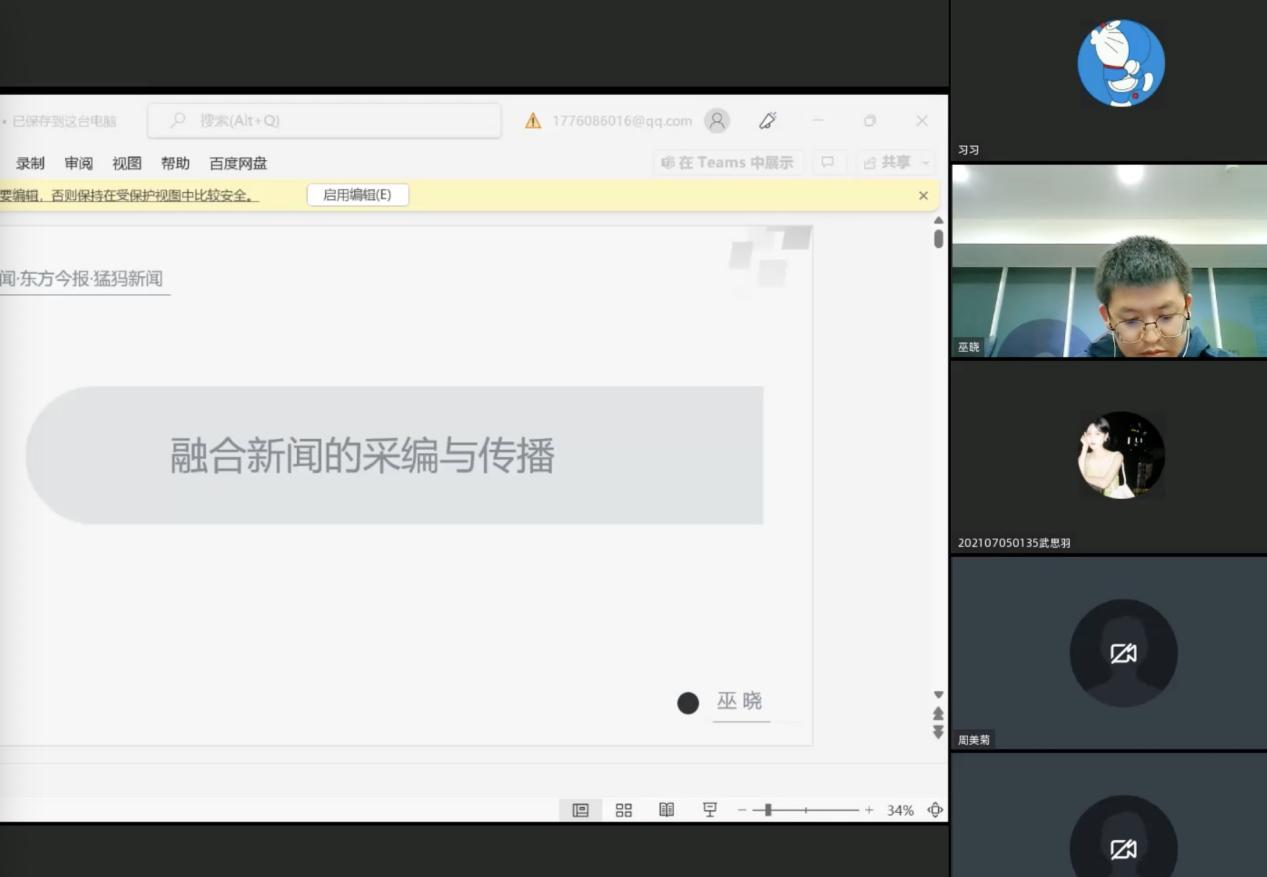Click the account warning triangle icon
Viewport: 1267px width, 877px height.
point(533,121)
